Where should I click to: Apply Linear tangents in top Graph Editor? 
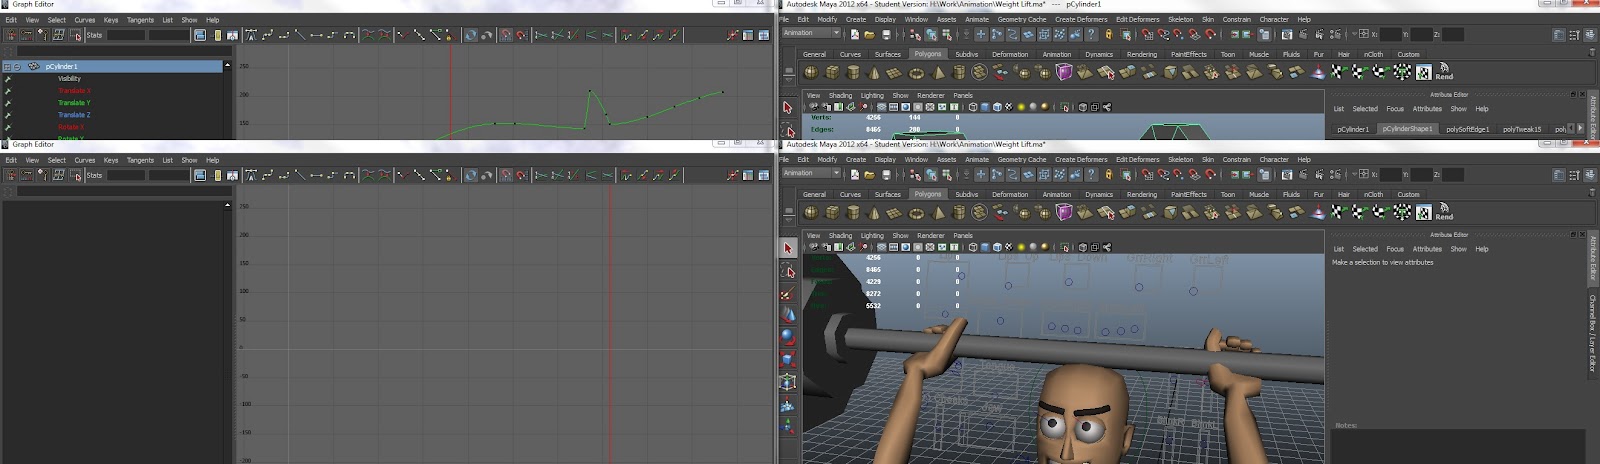pyautogui.click(x=300, y=35)
